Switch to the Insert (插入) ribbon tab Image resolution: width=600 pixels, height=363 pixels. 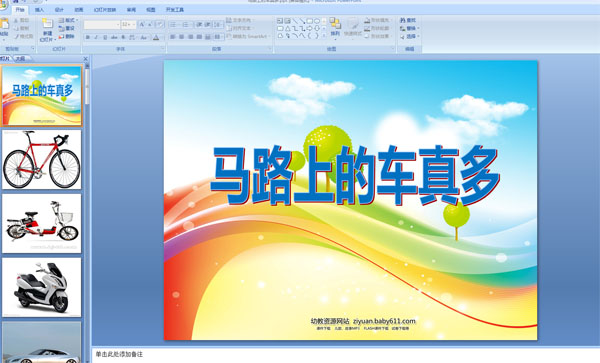click(x=39, y=10)
